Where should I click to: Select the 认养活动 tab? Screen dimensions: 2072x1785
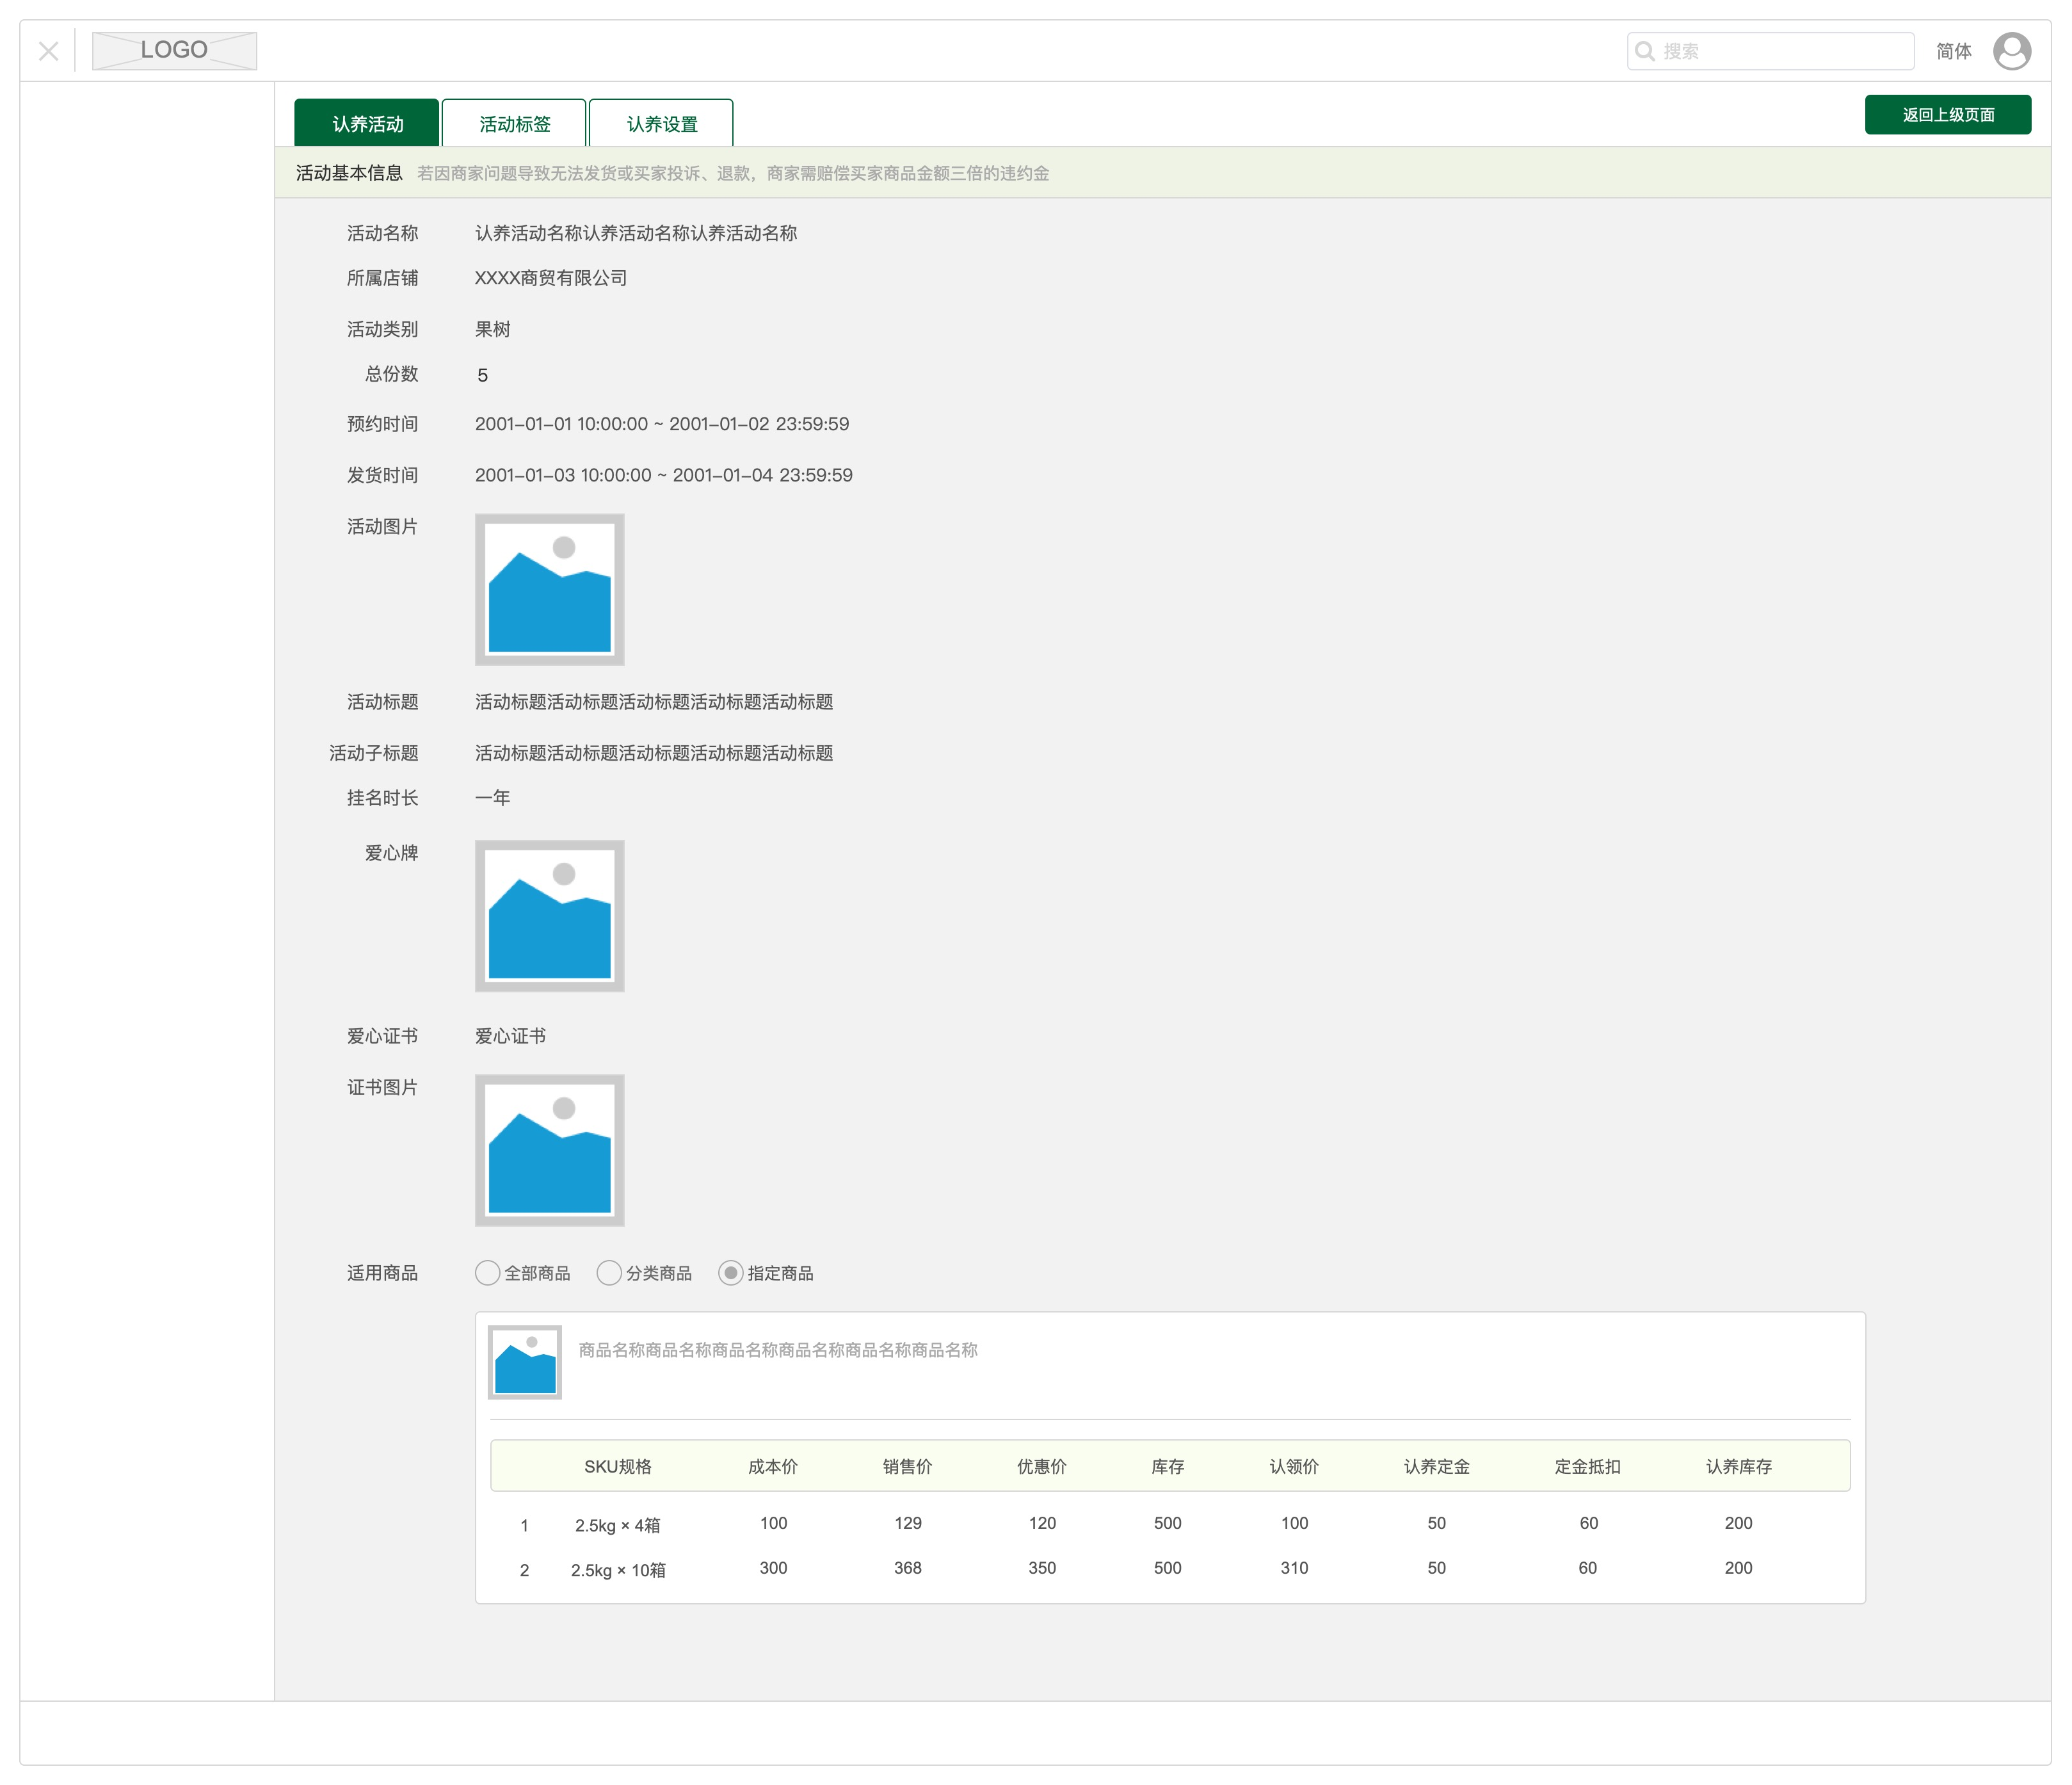click(367, 123)
